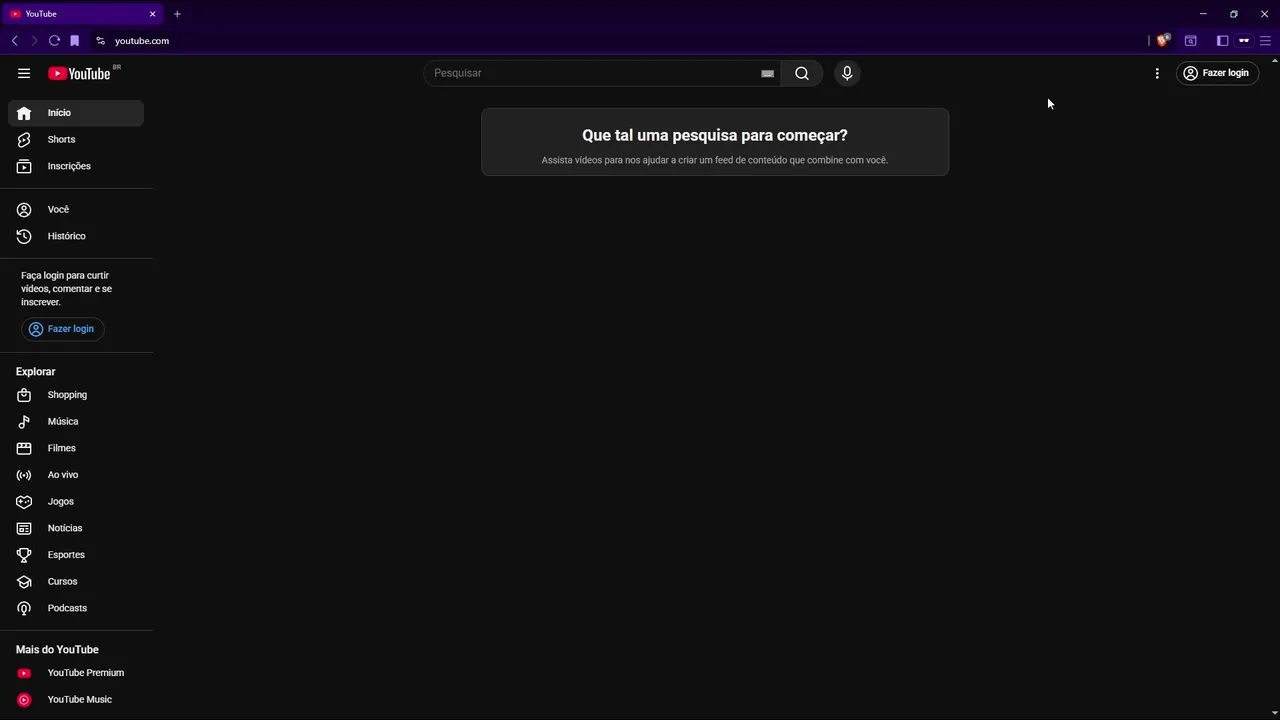
Task: Close the YouTube browser tab
Action: (x=152, y=14)
